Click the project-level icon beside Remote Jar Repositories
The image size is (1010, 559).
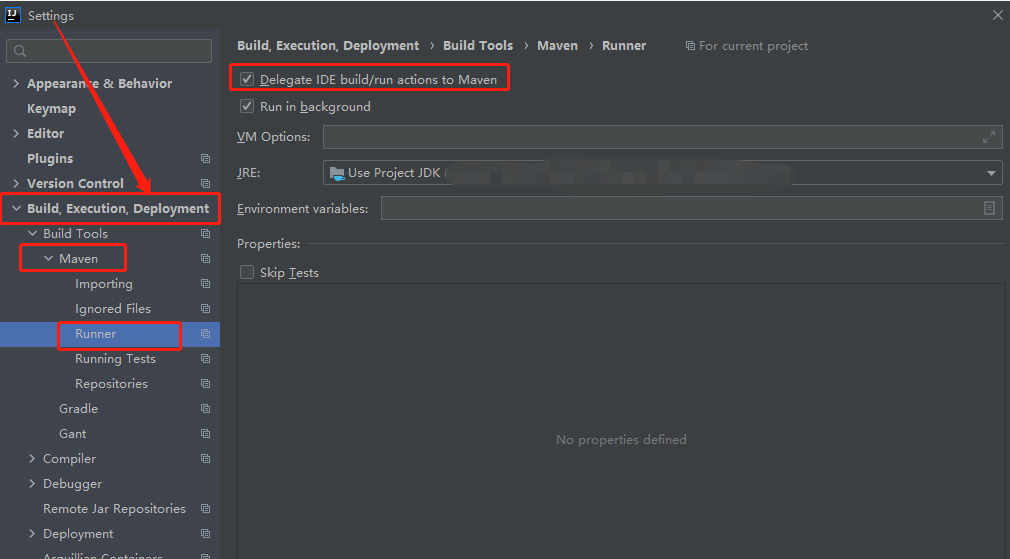pos(205,509)
